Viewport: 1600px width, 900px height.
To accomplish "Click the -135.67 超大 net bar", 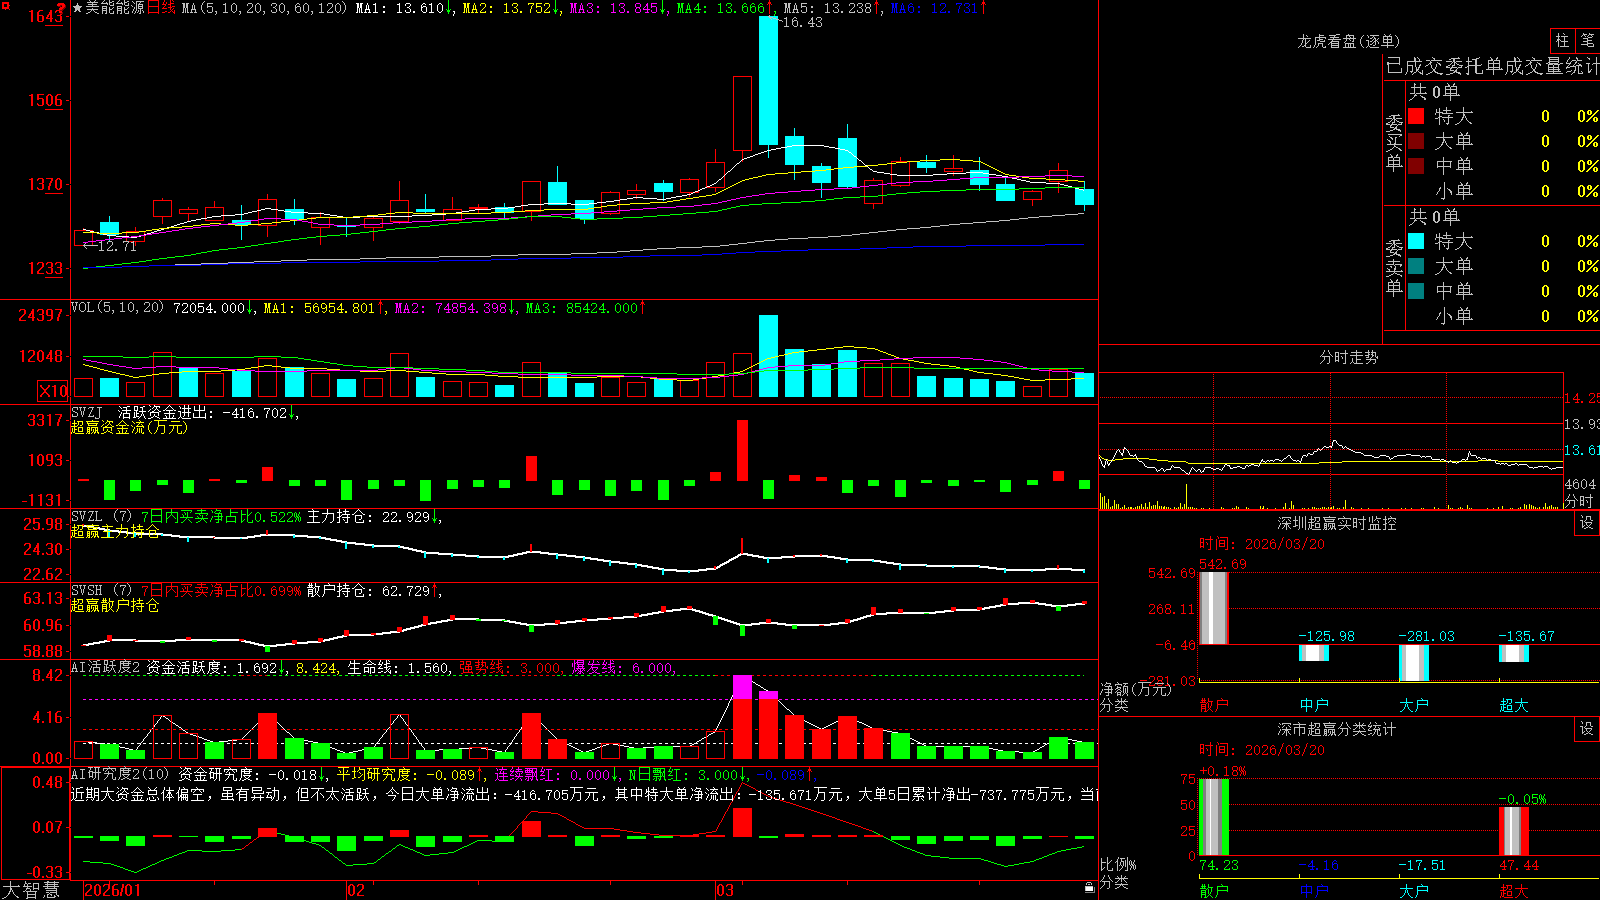I will [x=1514, y=654].
